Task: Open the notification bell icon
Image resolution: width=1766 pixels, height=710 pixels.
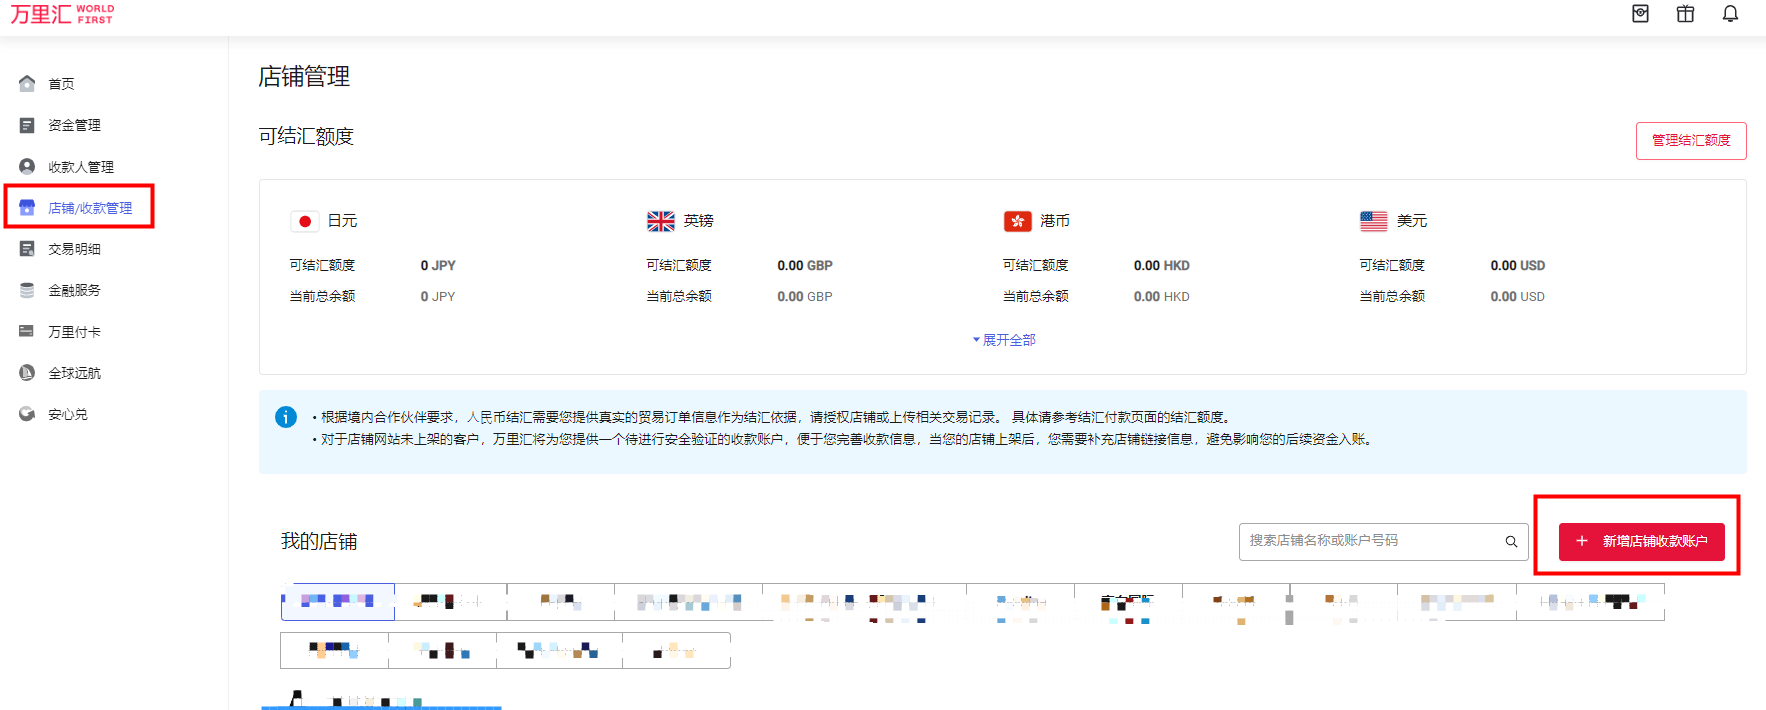Action: 1730,14
